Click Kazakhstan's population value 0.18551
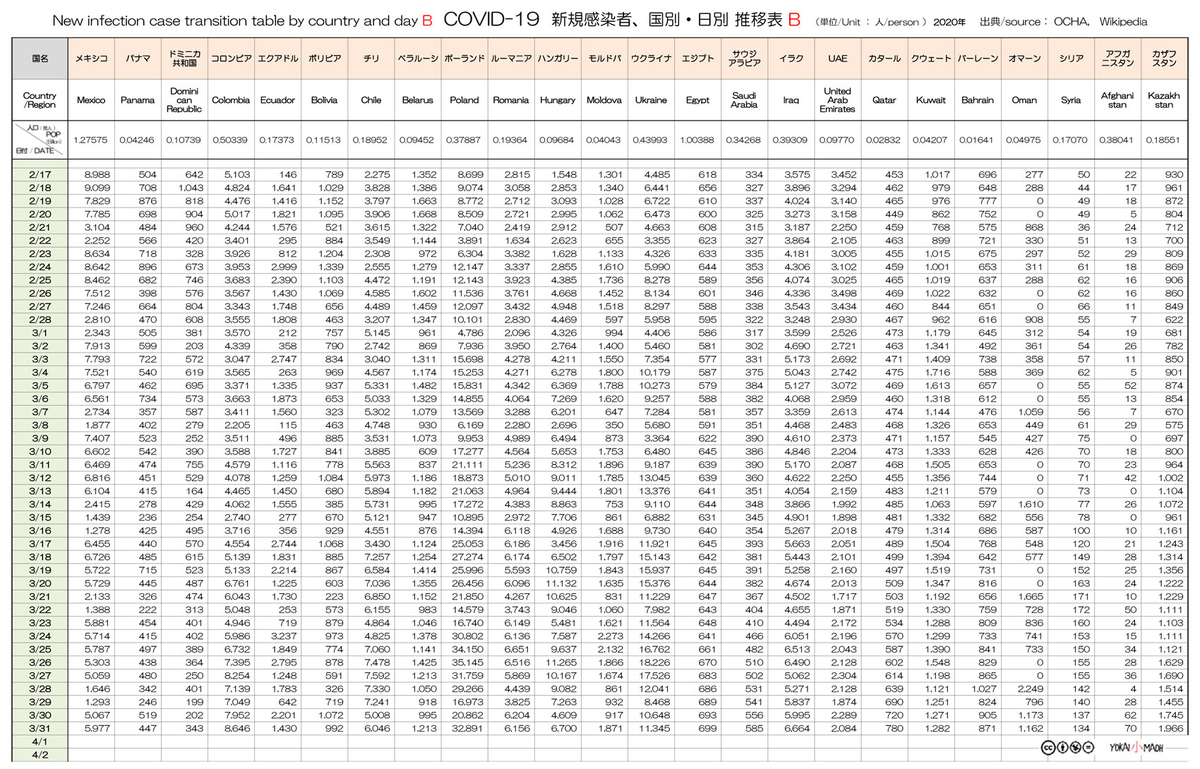This screenshot has width=1200, height=769. 1163,141
